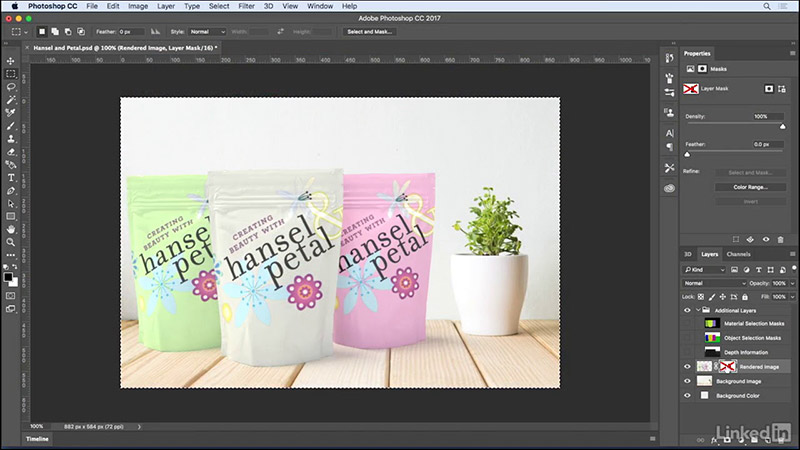Select the Rectangle shape tool

click(x=11, y=217)
